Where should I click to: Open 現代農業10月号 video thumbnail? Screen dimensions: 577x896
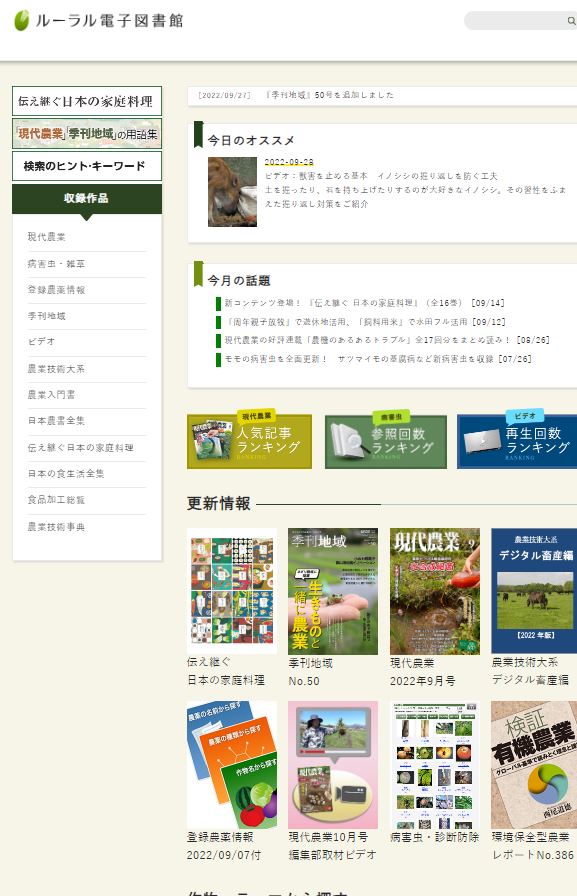tap(332, 765)
